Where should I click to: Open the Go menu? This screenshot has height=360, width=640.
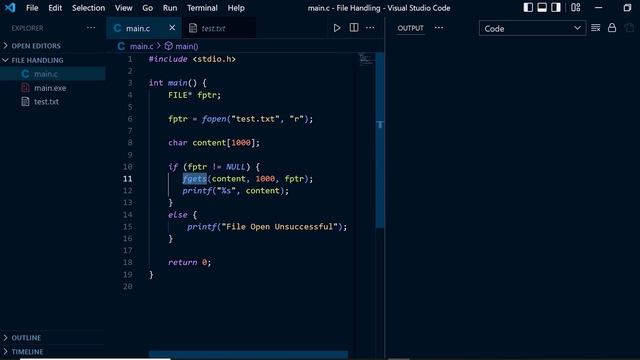[x=147, y=8]
